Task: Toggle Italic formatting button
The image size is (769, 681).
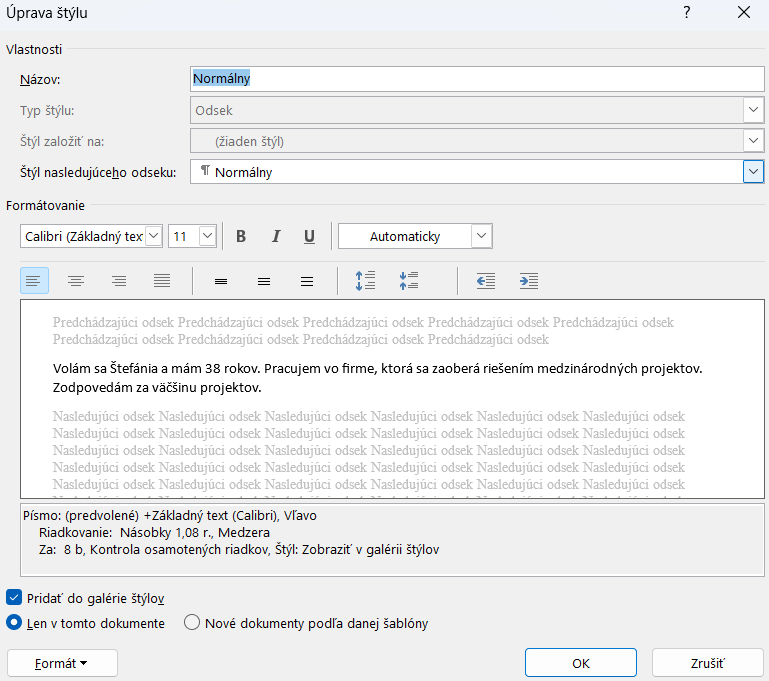Action: click(x=276, y=236)
